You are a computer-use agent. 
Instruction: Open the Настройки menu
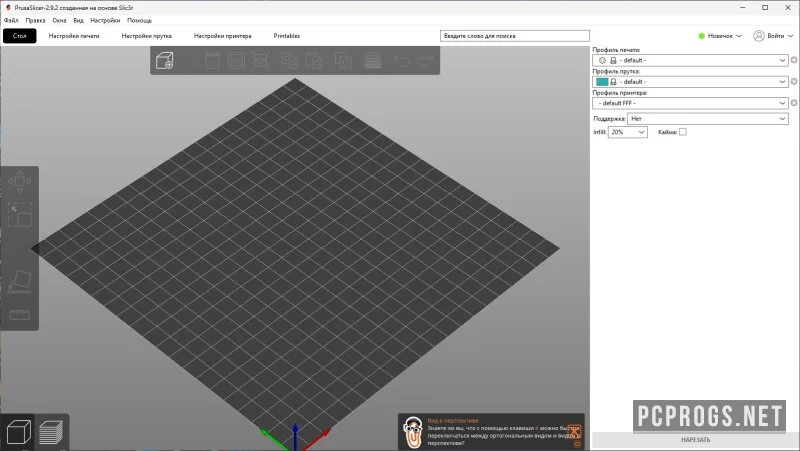coord(105,20)
